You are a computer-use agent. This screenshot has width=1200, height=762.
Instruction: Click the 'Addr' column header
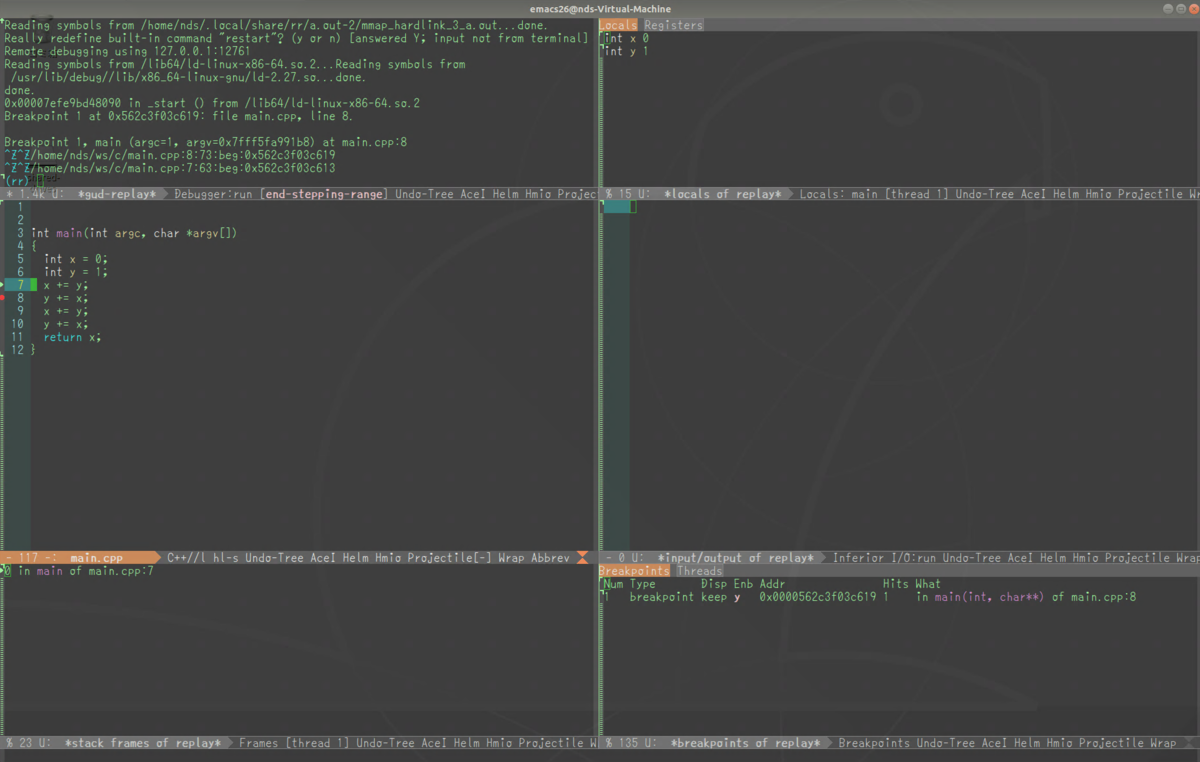(772, 584)
